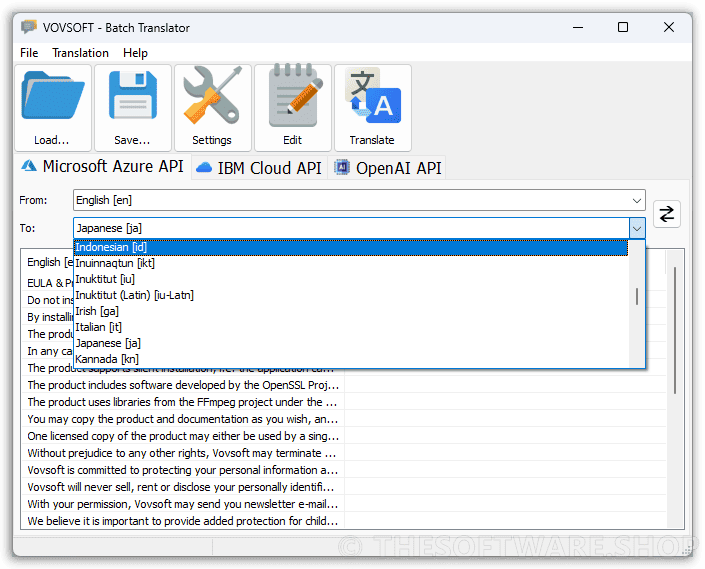Click the Edit label

292,140
